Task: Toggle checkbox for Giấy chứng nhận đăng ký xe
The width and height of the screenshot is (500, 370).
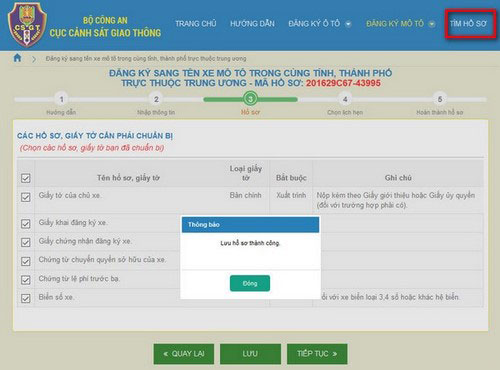Action: tap(26, 242)
